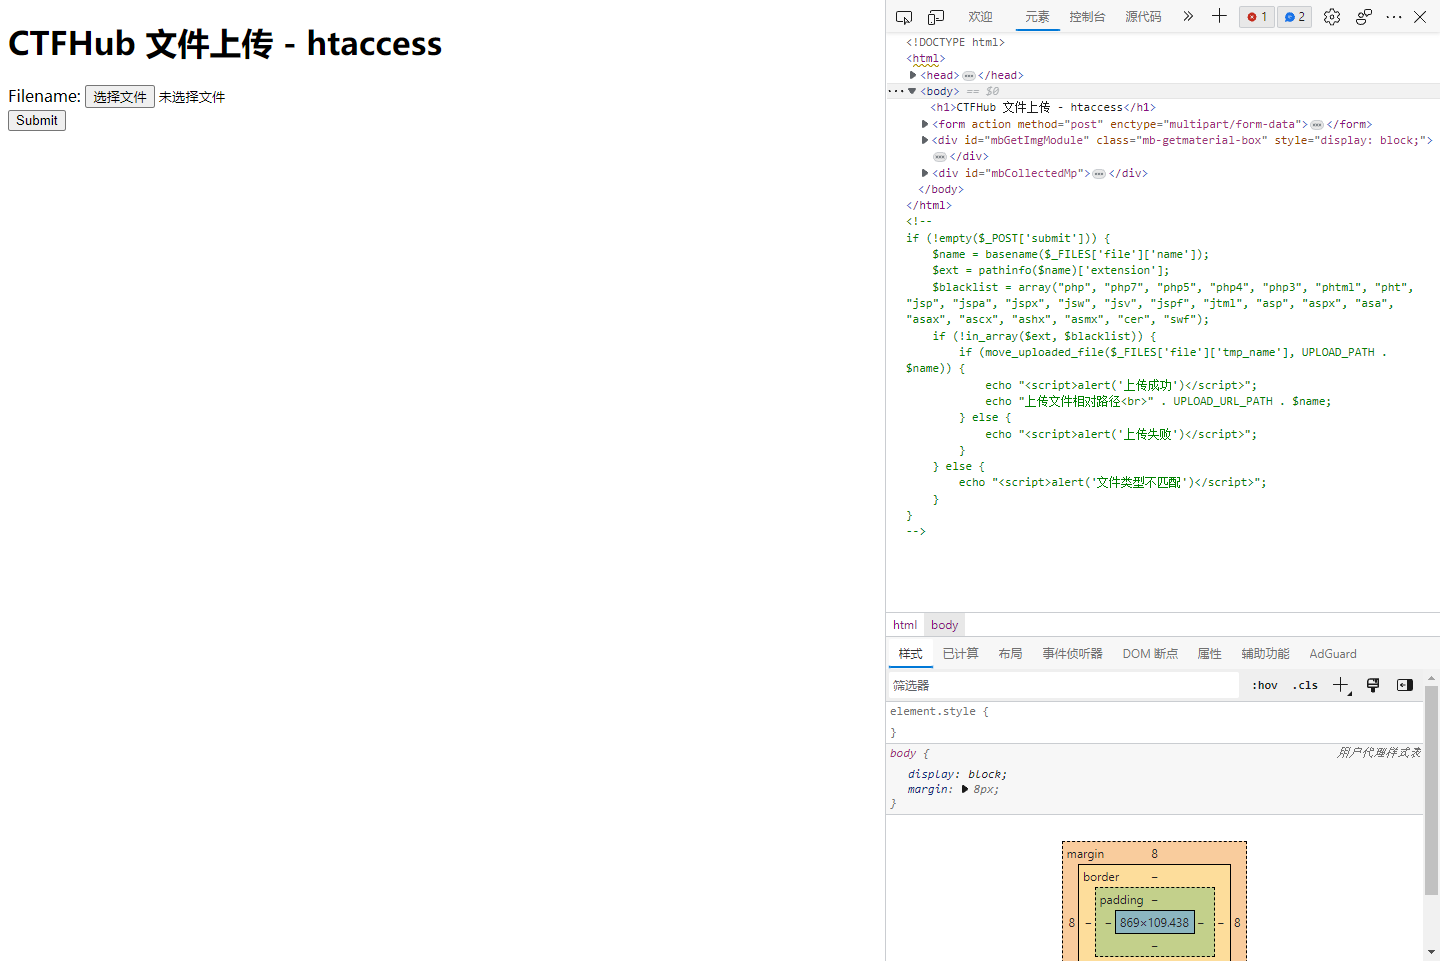Switch to the 欢迎 tab
This screenshot has width=1440, height=961.
pos(980,17)
